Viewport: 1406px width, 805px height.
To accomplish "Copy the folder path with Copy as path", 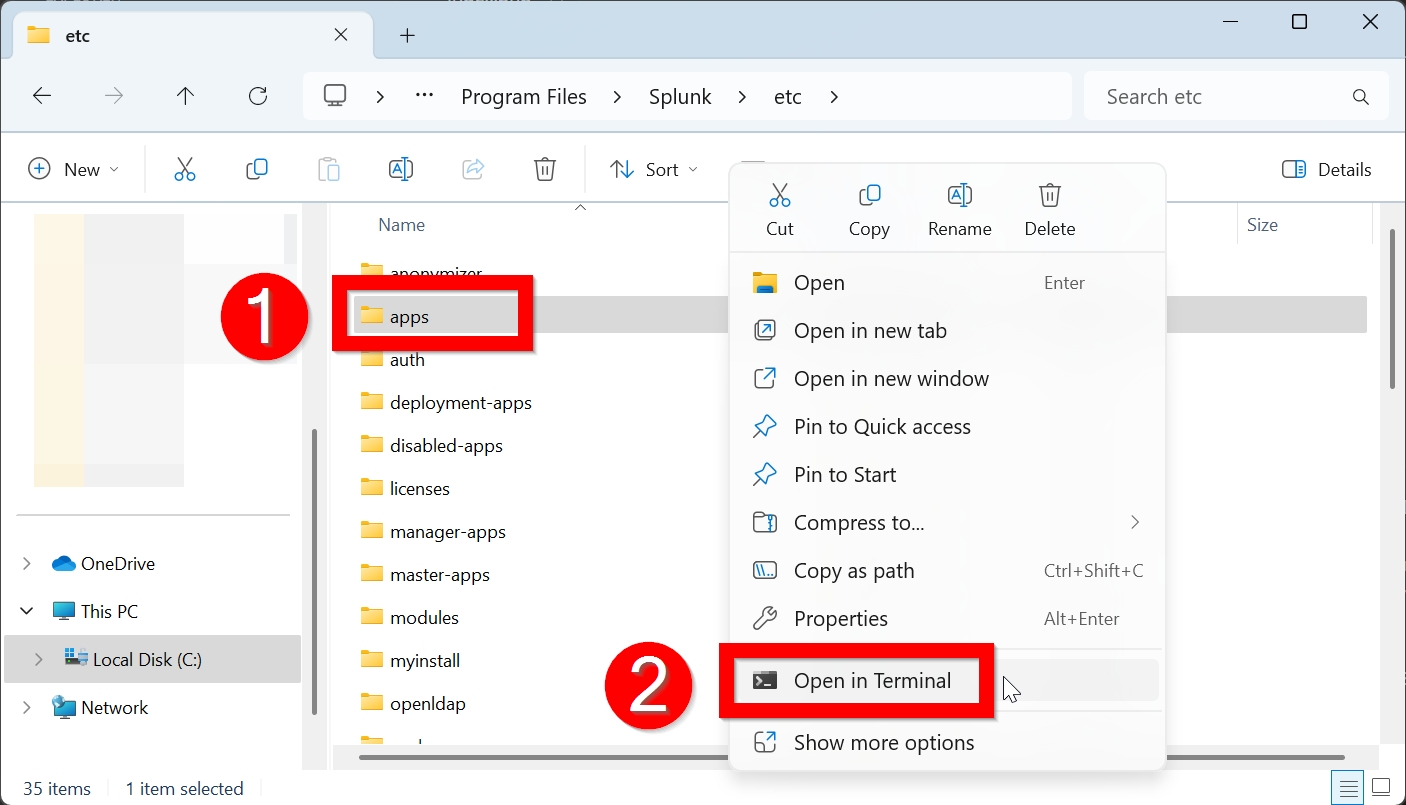I will [x=854, y=570].
